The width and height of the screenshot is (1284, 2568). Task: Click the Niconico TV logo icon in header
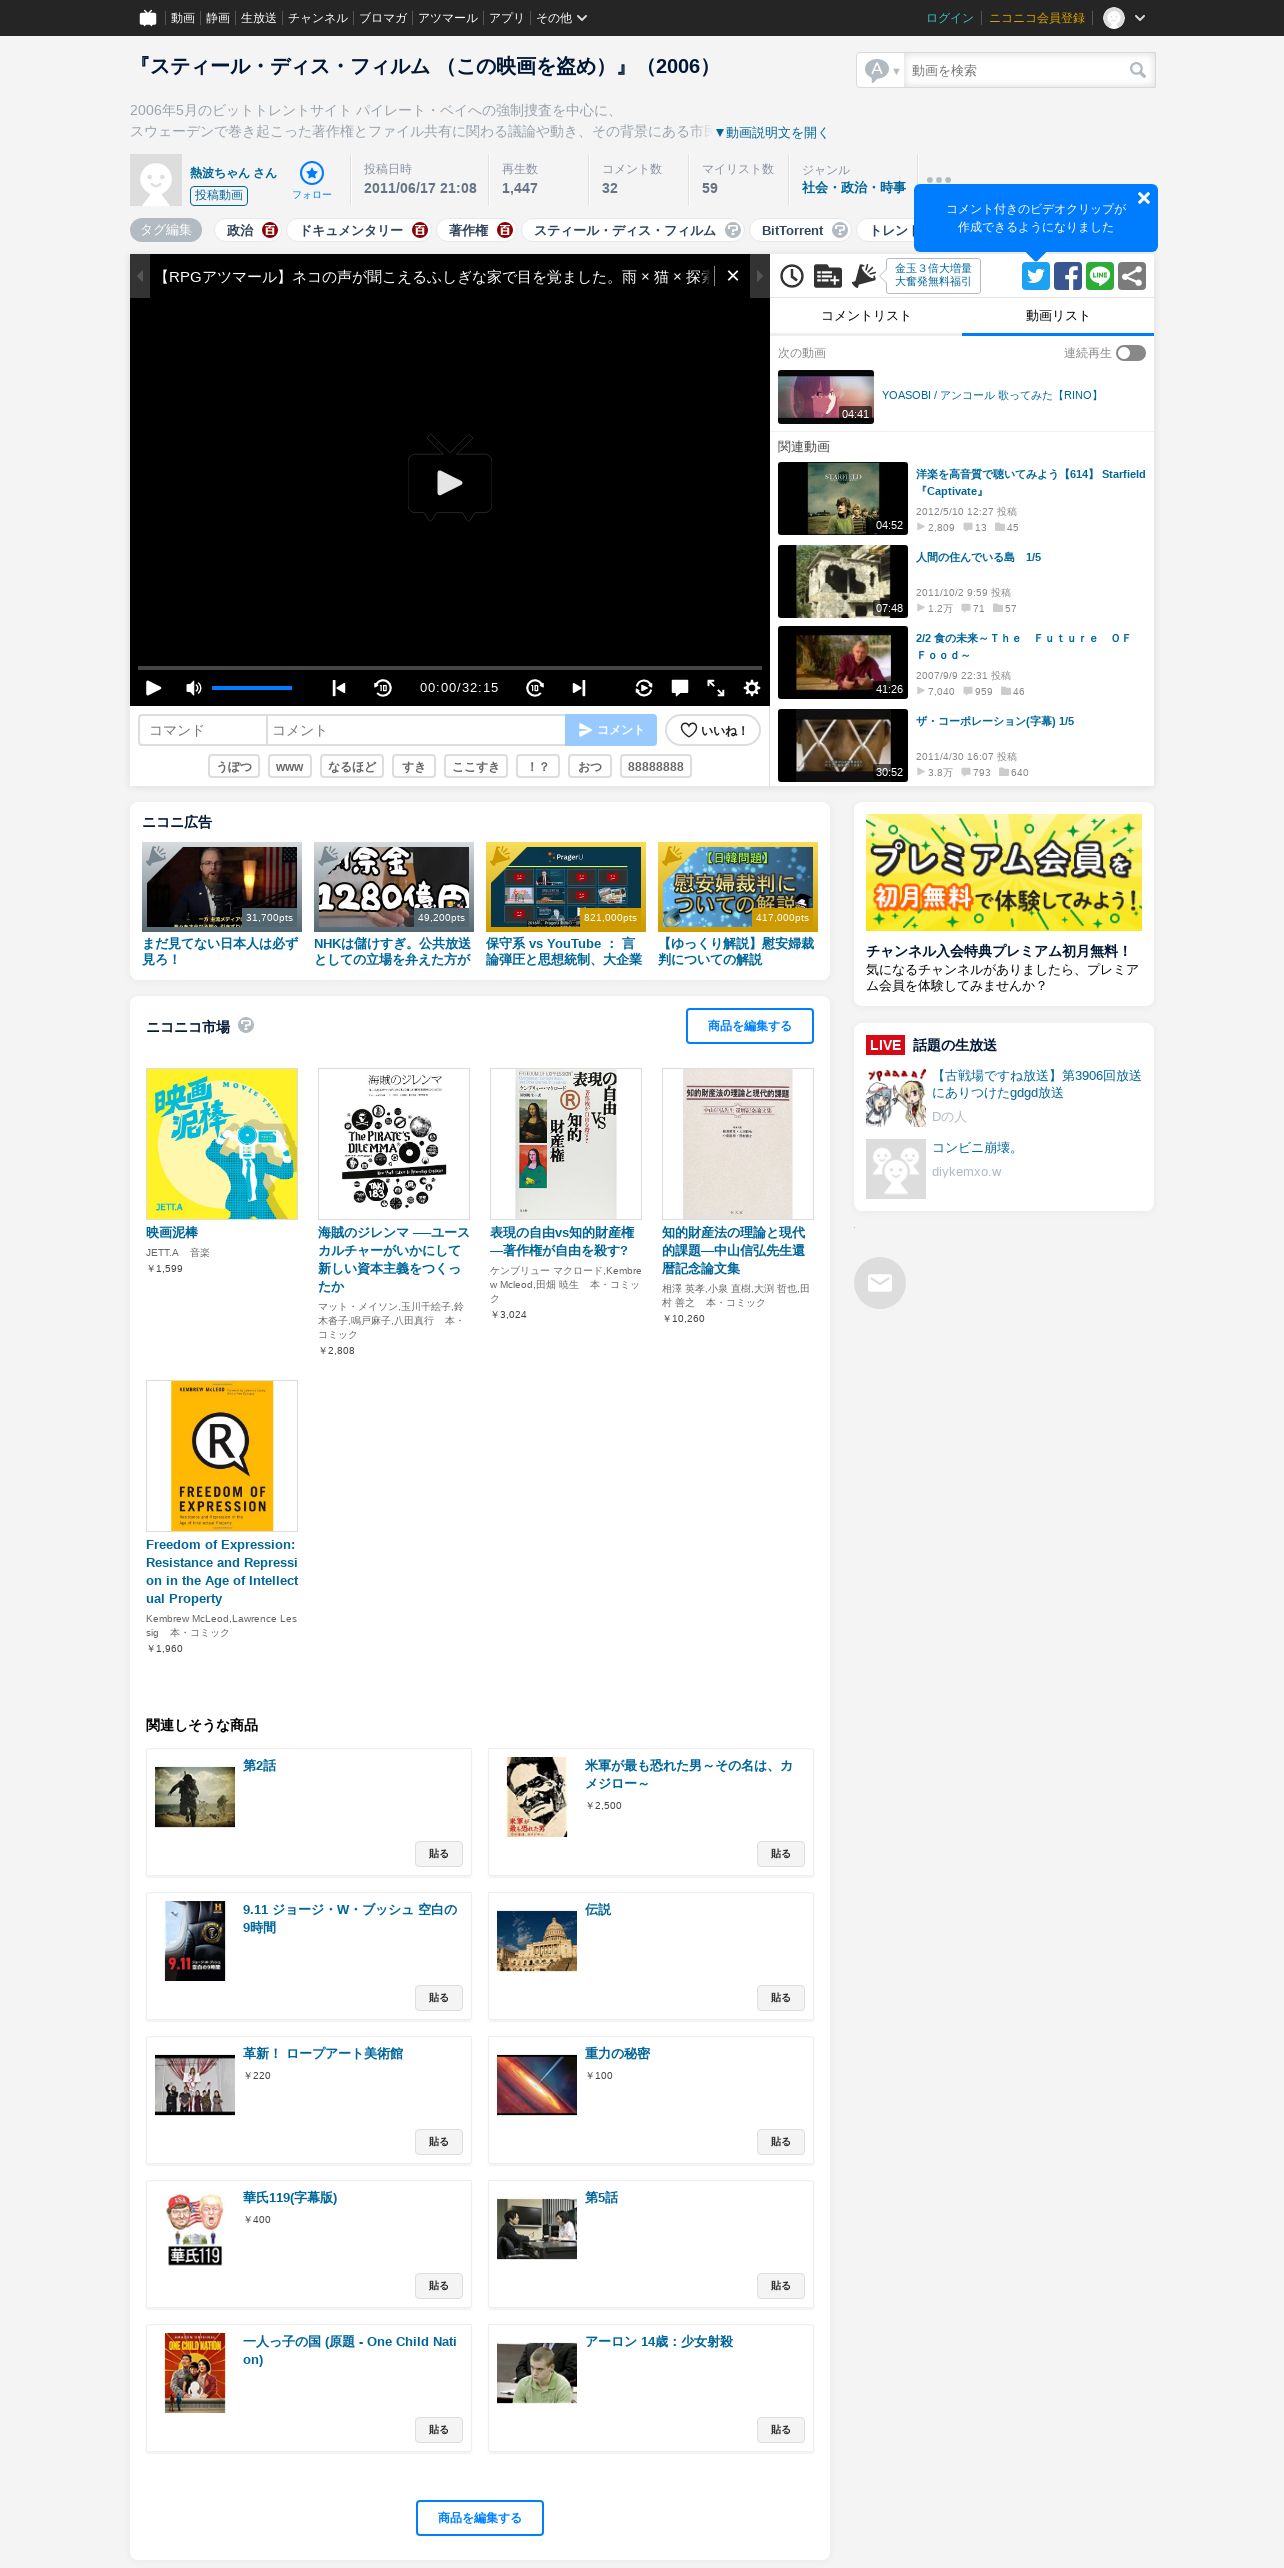[x=148, y=18]
